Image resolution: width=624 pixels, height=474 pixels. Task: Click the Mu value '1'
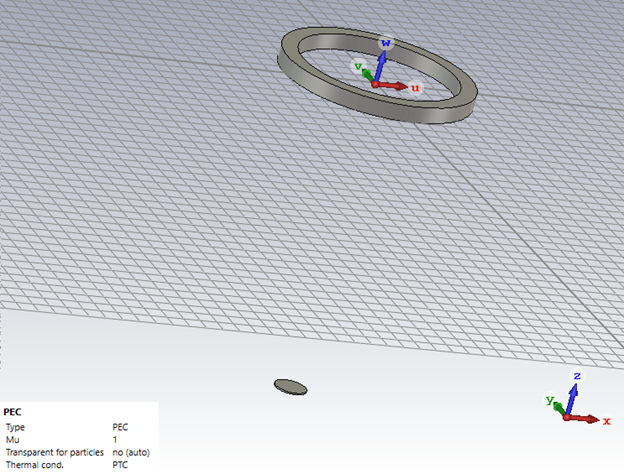click(x=115, y=440)
